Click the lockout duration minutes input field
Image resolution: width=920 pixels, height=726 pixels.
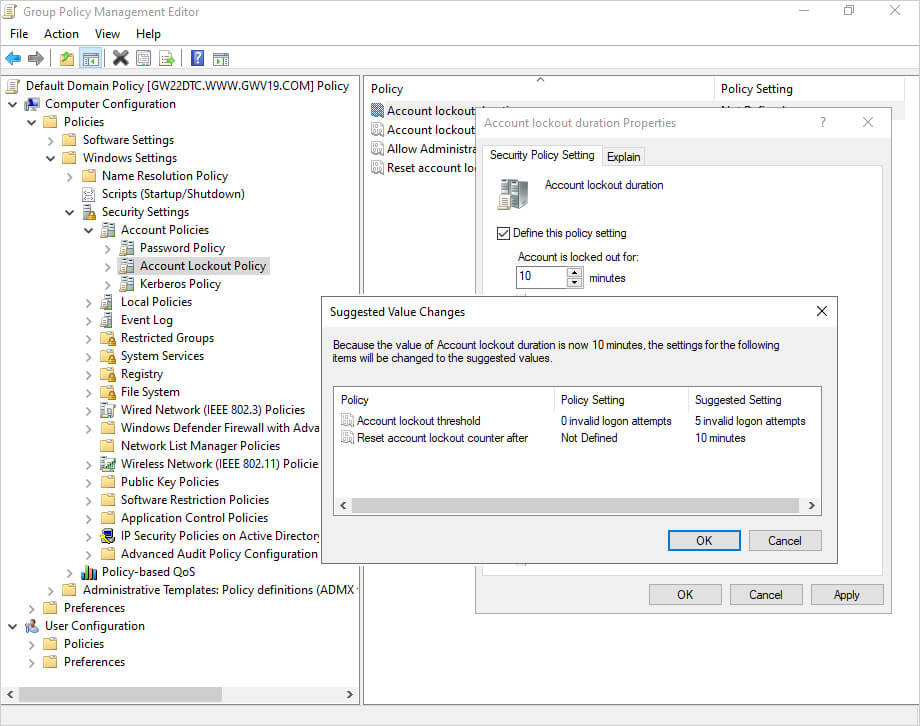(x=540, y=277)
